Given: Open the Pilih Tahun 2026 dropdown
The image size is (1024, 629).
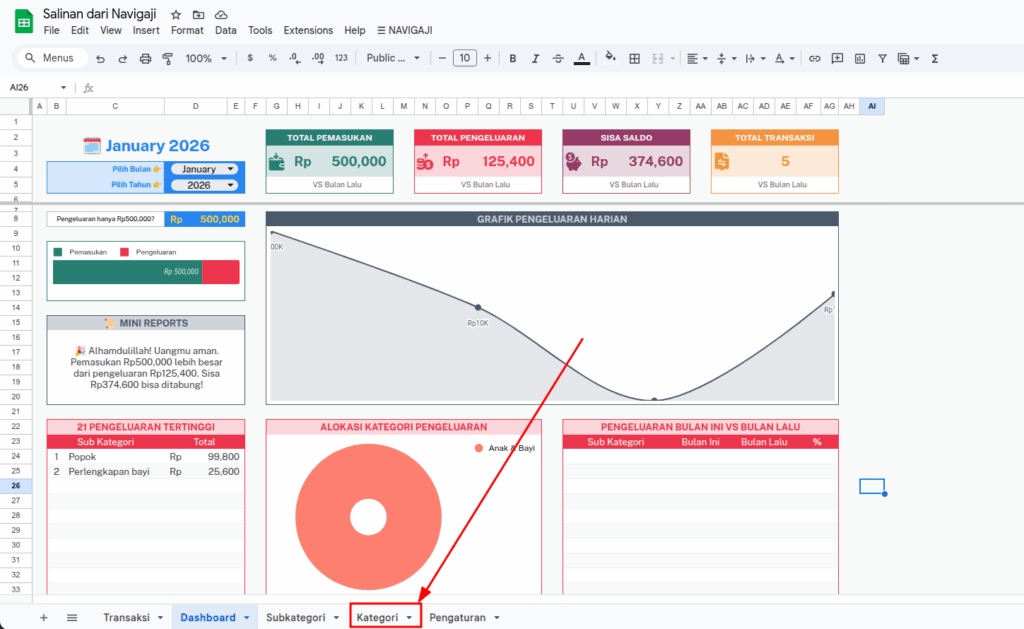Looking at the screenshot, I should (x=204, y=185).
